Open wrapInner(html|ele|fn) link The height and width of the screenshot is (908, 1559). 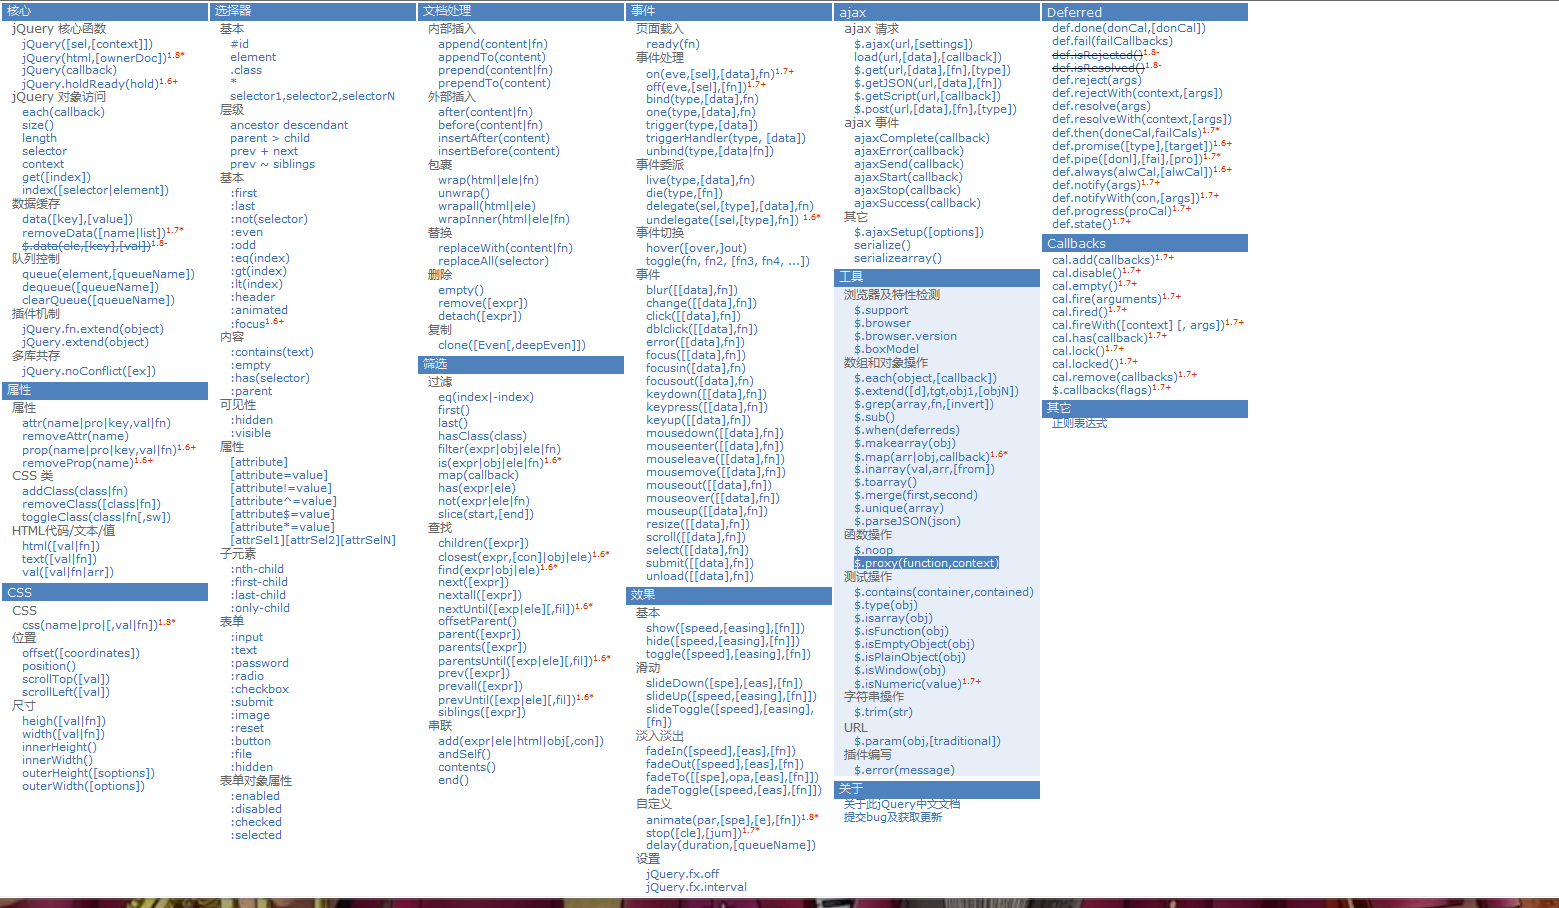tap(504, 219)
